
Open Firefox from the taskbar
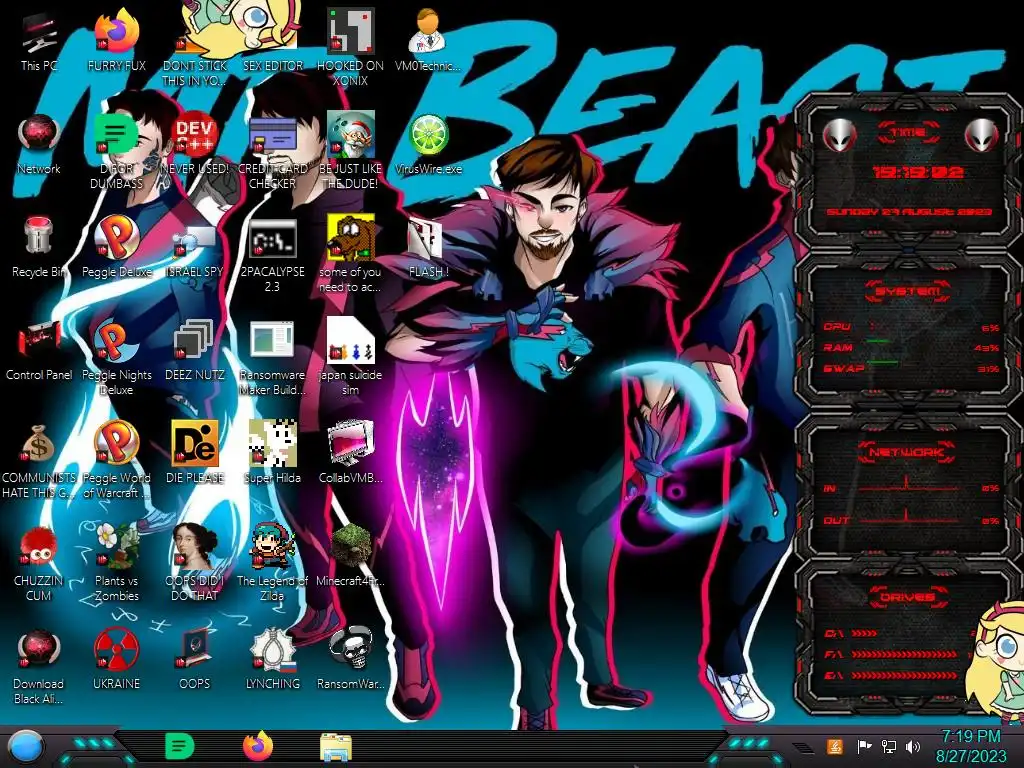pos(258,746)
